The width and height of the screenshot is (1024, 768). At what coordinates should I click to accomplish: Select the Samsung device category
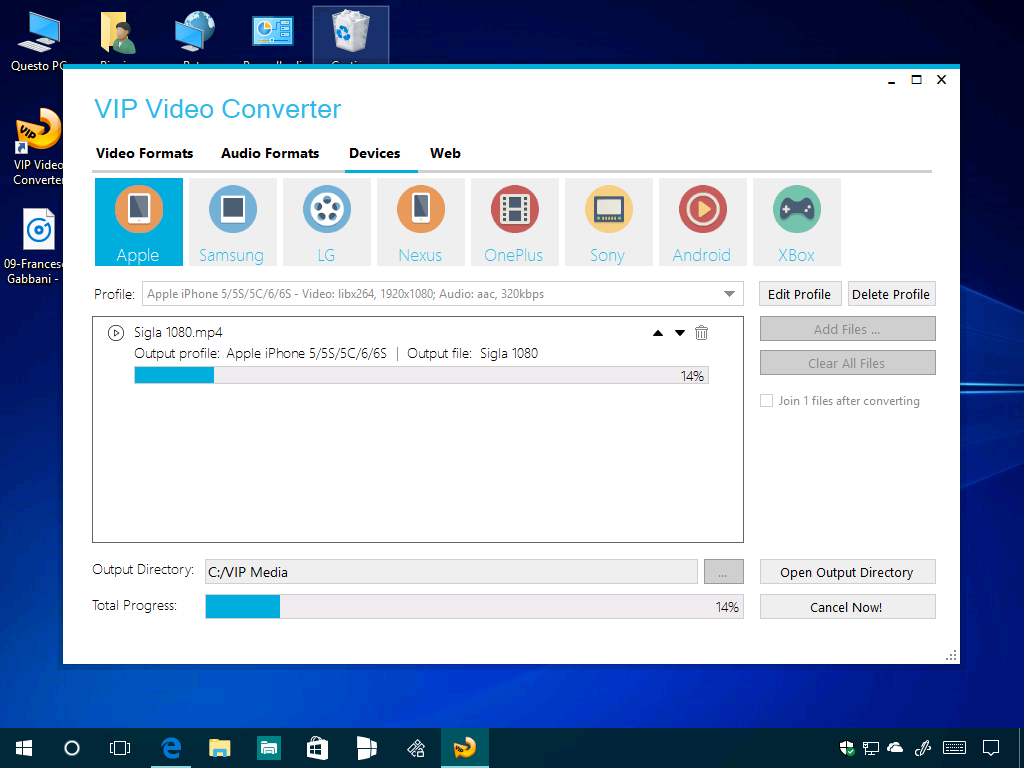[x=232, y=222]
